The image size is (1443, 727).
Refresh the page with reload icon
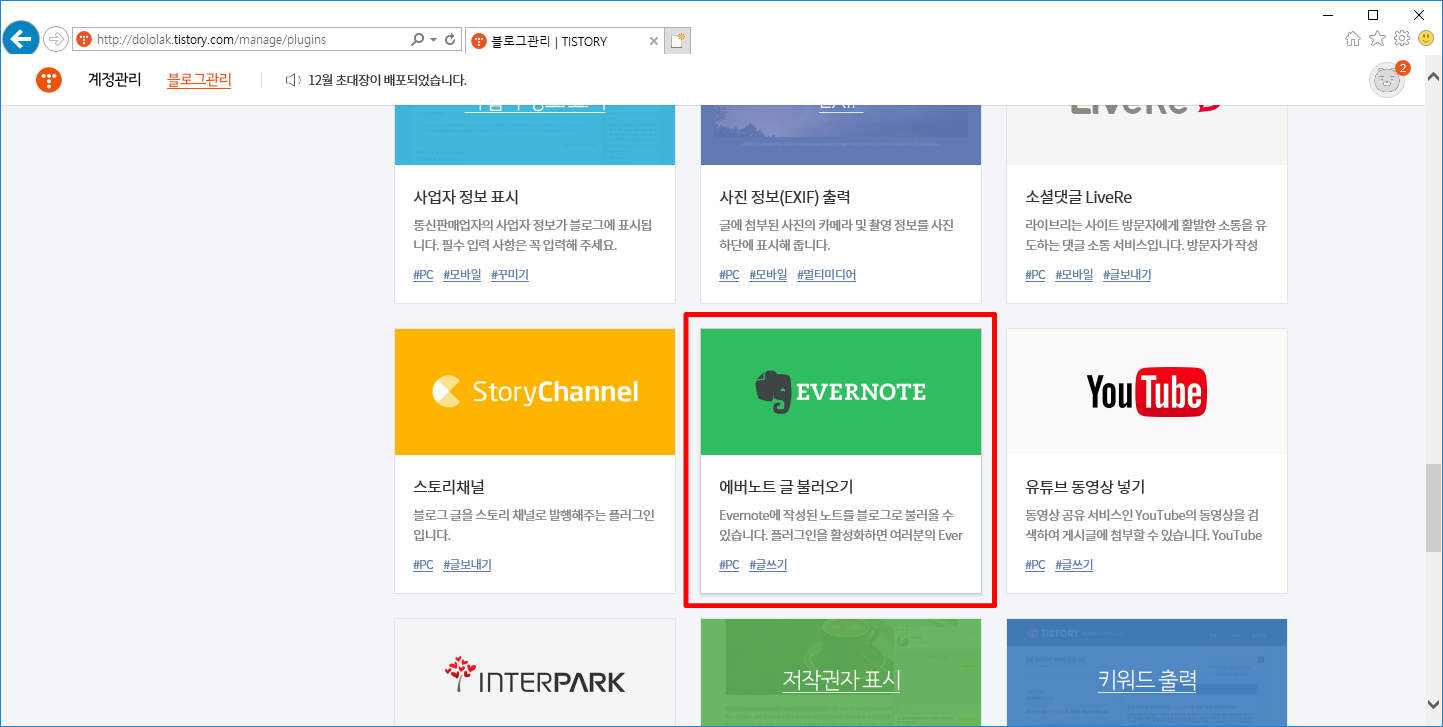tap(451, 40)
